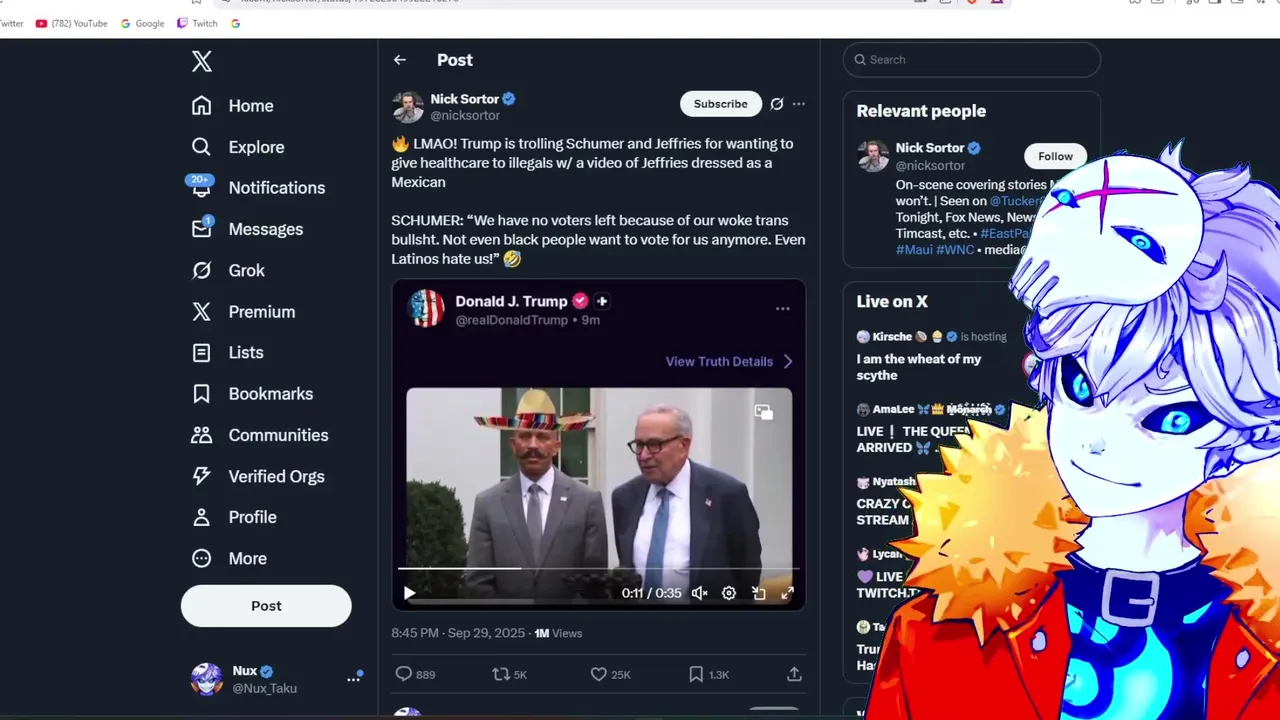
Task: Click the back arrow in Post header
Action: (x=400, y=60)
